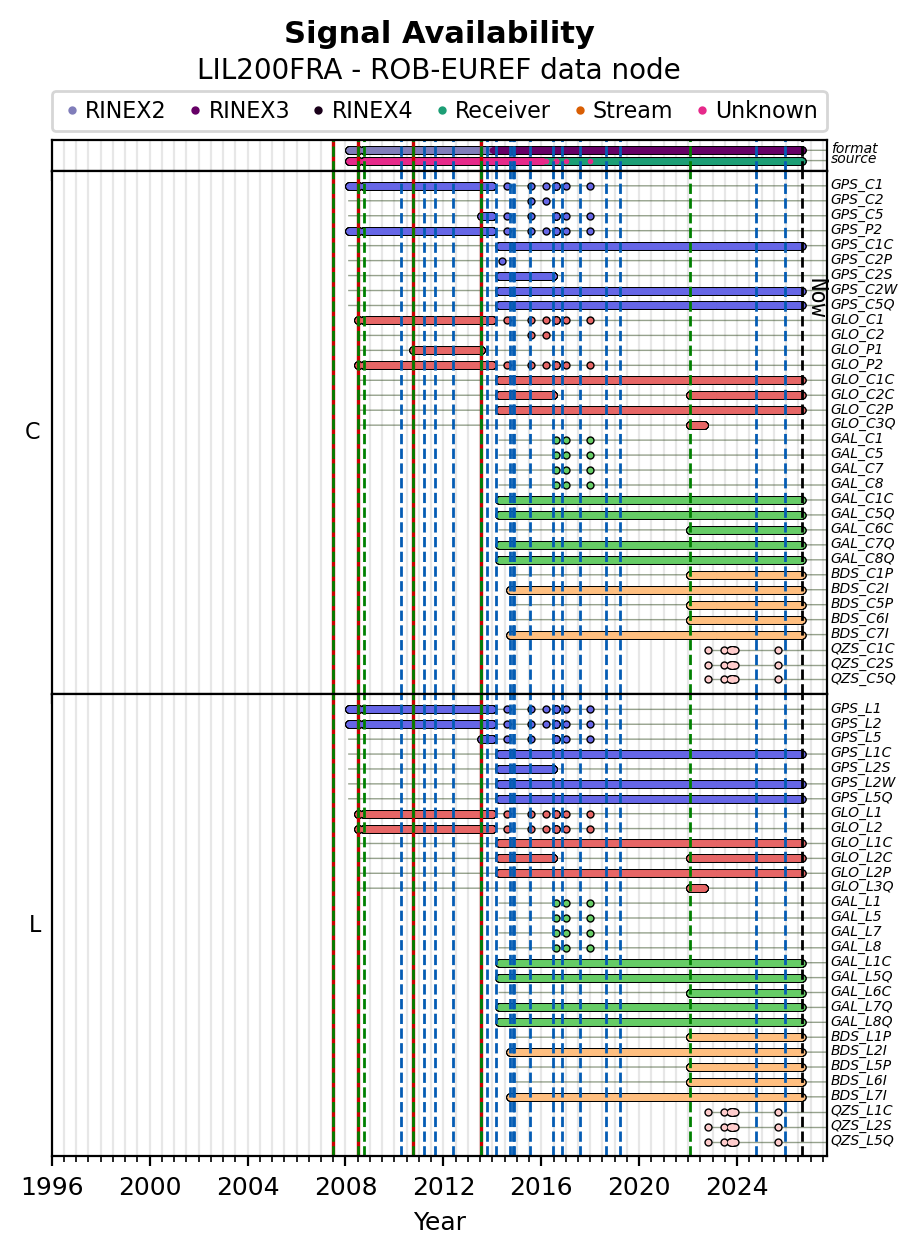Click the red GLO_C1C availability bar
The width and height of the screenshot is (918, 1255).
[x=650, y=380]
